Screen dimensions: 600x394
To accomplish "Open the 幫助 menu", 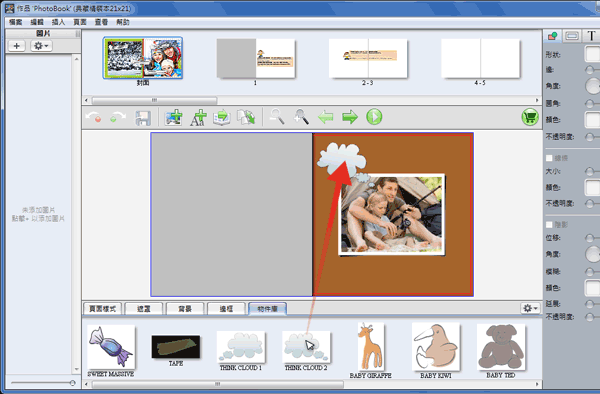I will coord(123,22).
